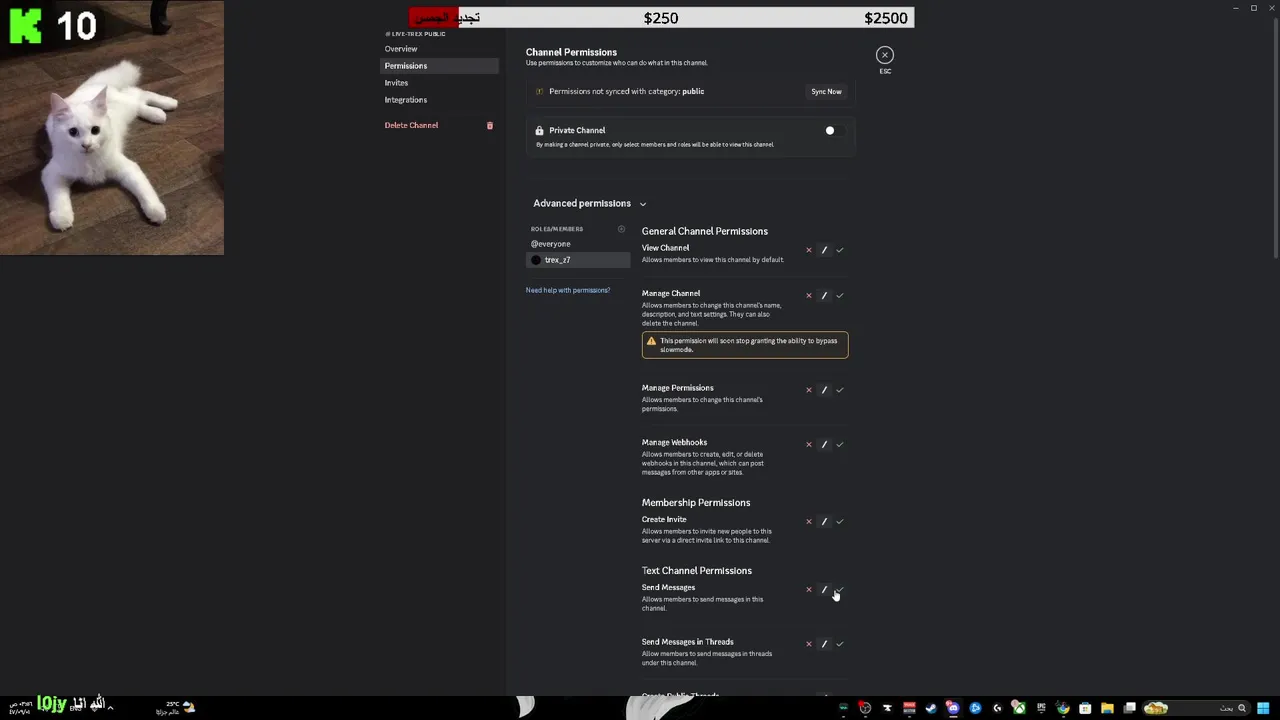This screenshot has height=720, width=1280.
Task: Allow Send Messages in Threads permission
Action: click(840, 644)
